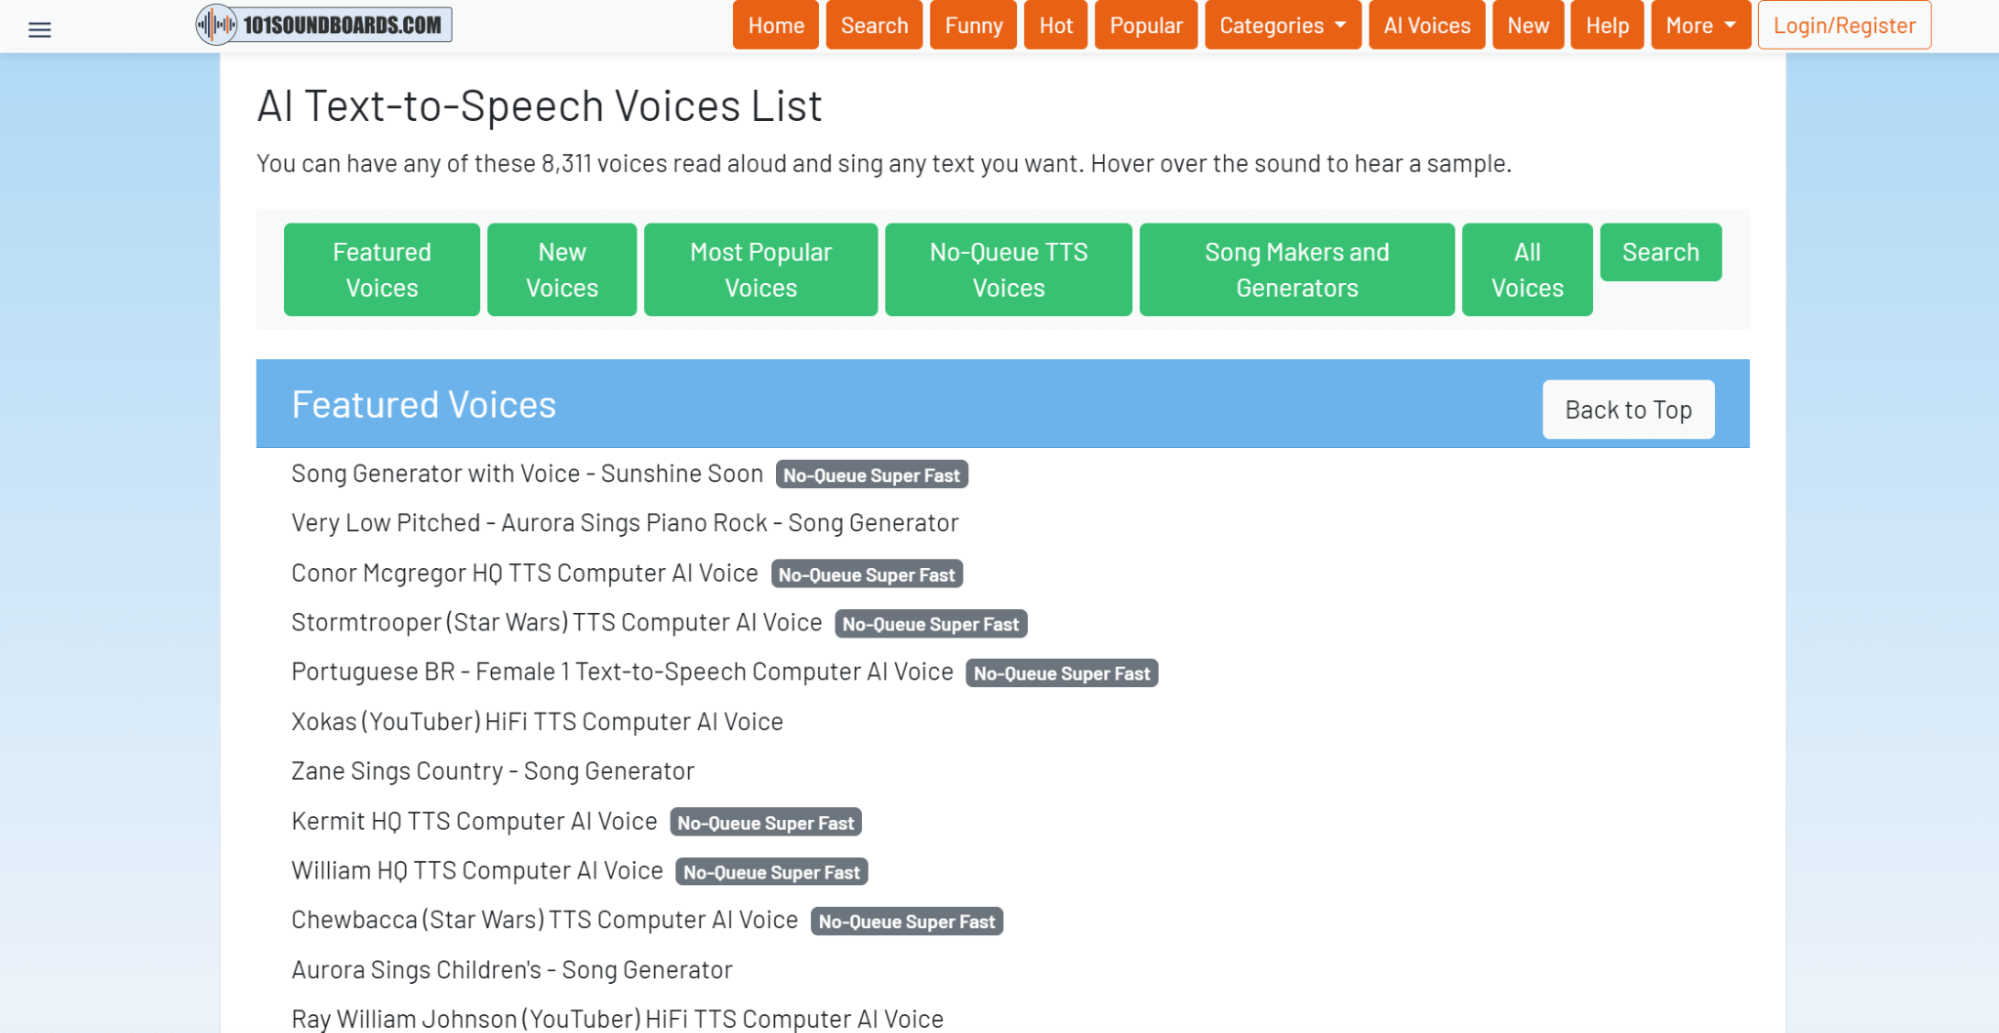Jump to the New Voices section
The height and width of the screenshot is (1033, 1999).
(561, 270)
